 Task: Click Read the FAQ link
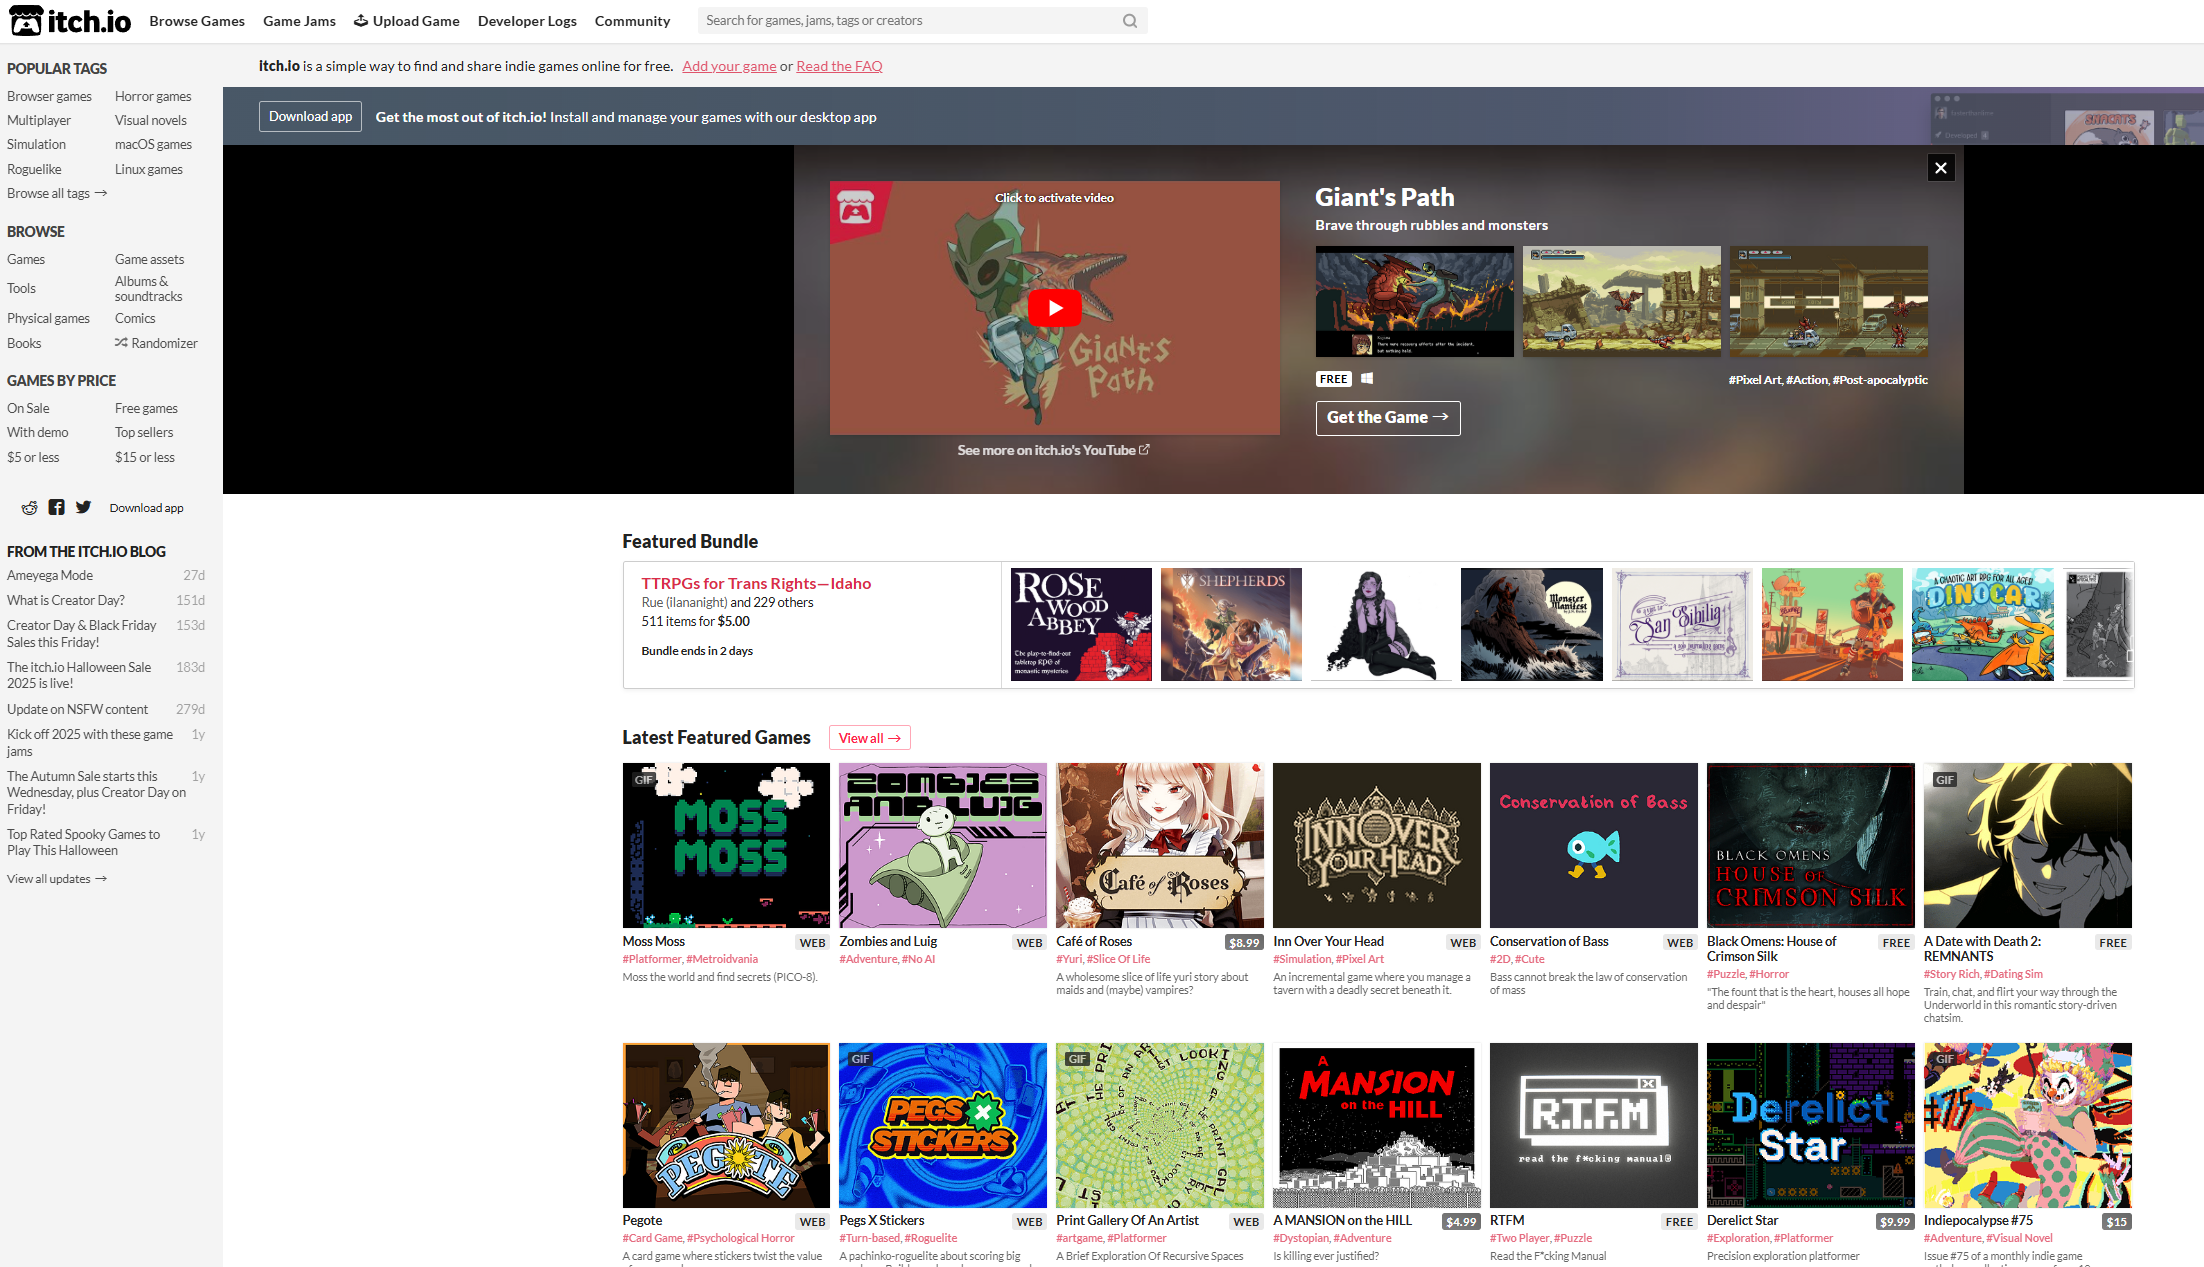839,66
